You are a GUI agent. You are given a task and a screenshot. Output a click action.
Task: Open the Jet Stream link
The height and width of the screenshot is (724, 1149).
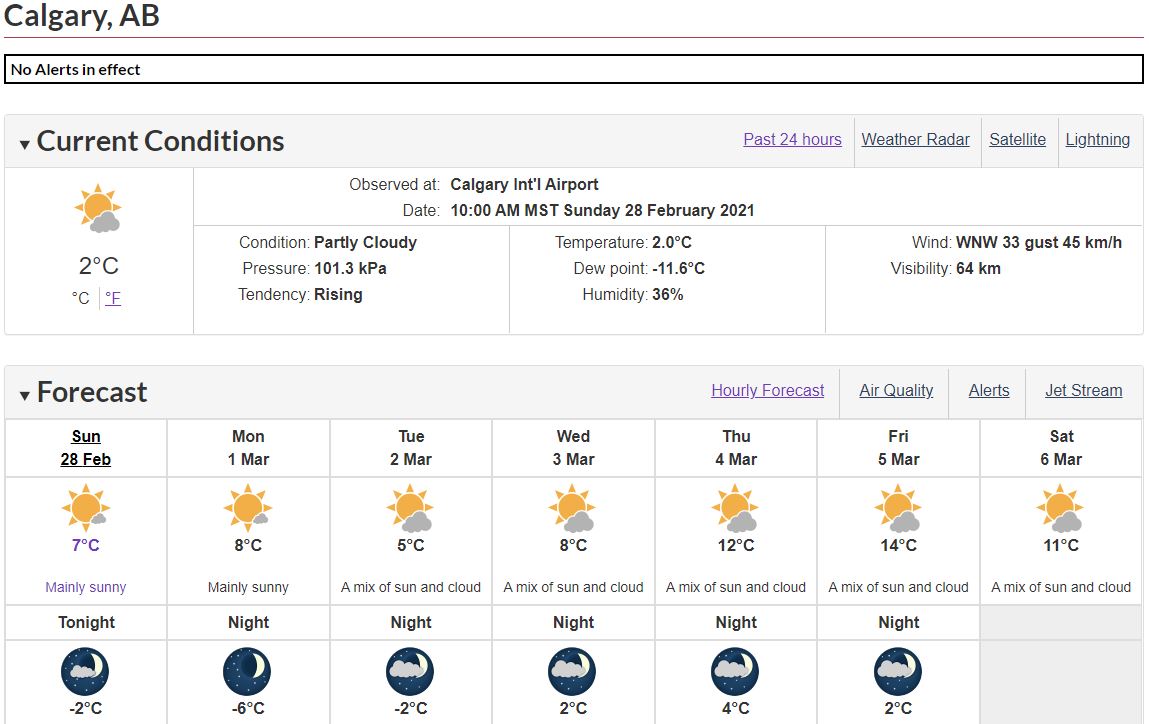coord(1083,391)
